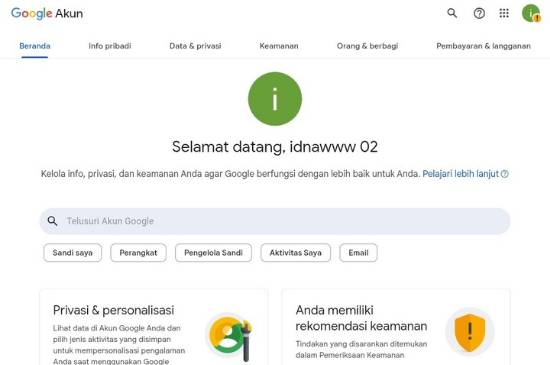The height and width of the screenshot is (365, 550).
Task: Click the large green profile picture
Action: (275, 99)
